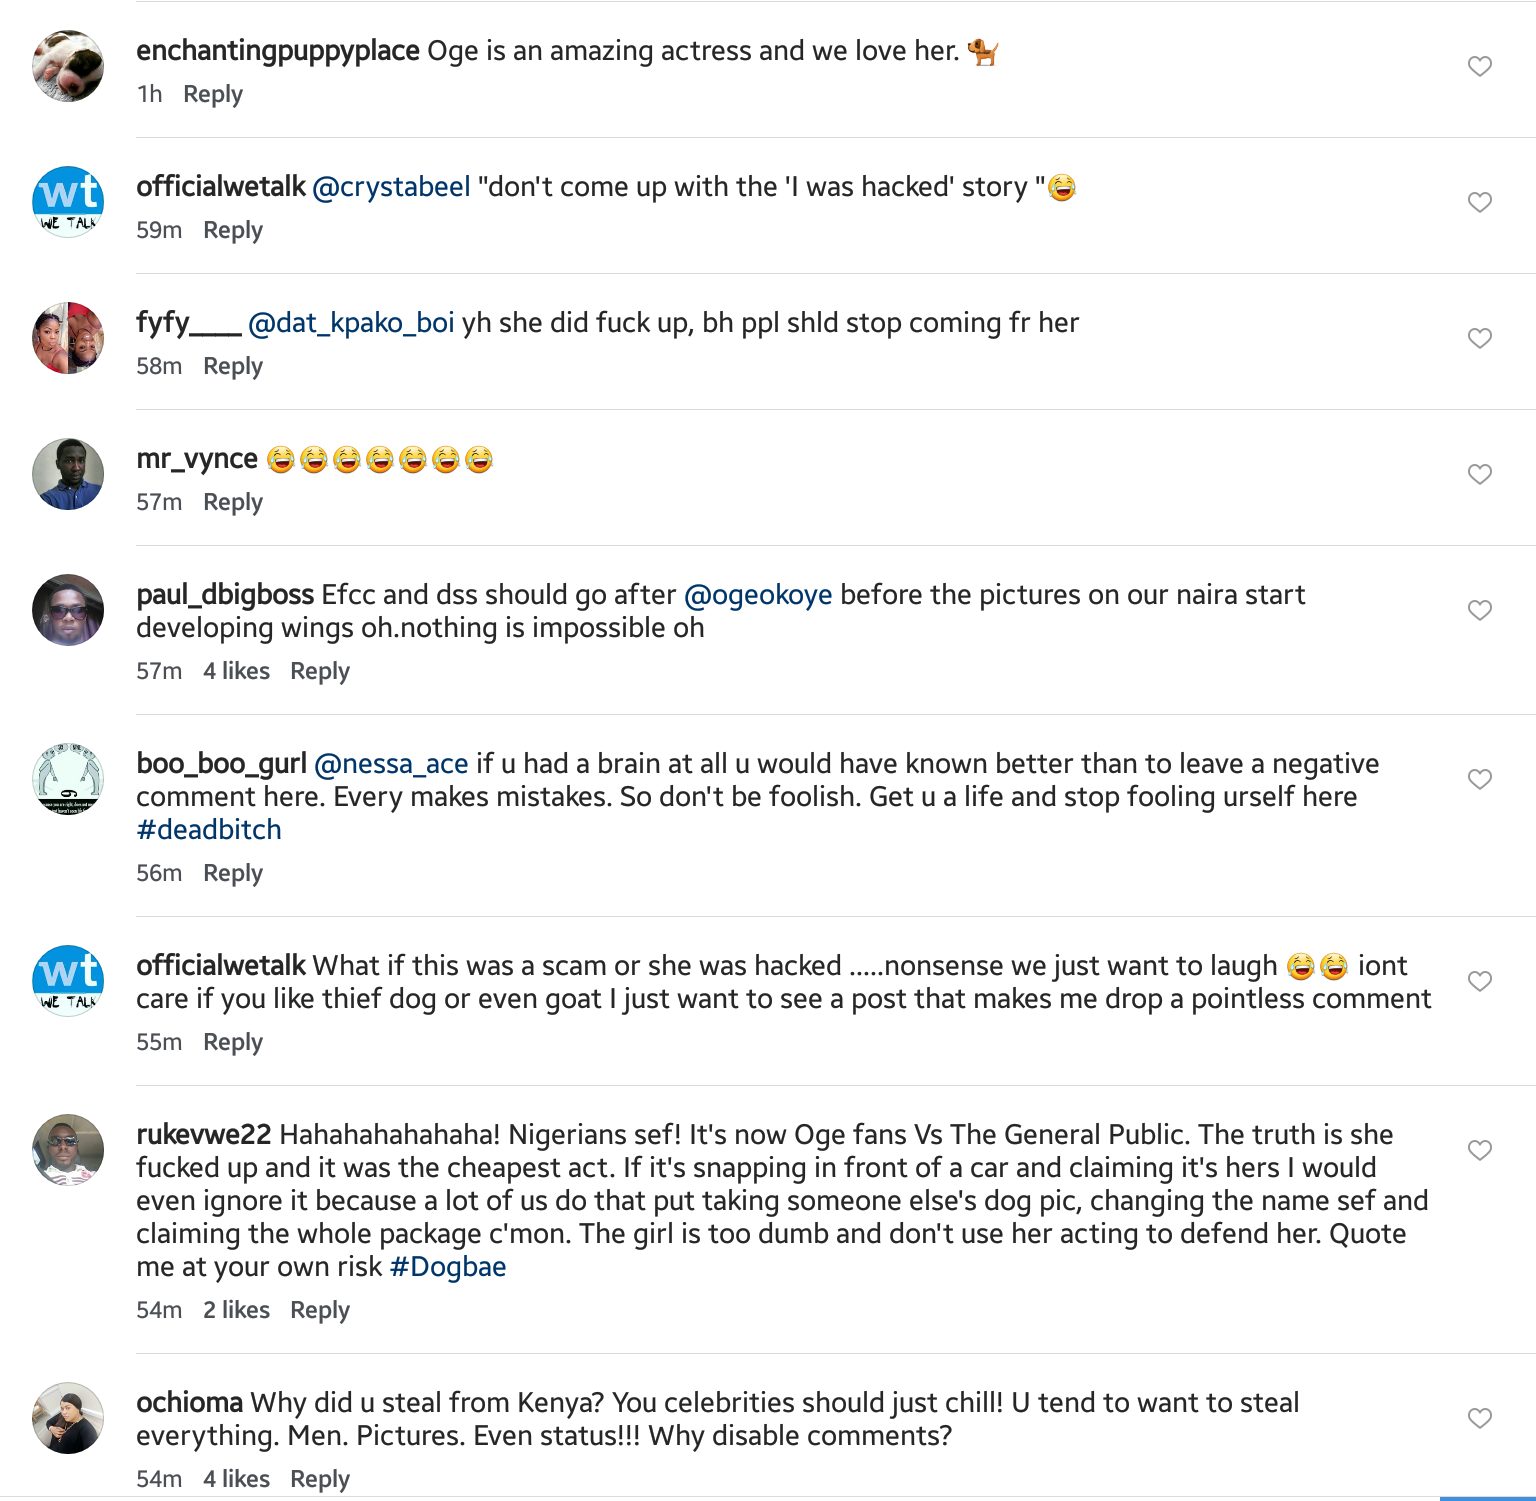The height and width of the screenshot is (1501, 1536).
Task: Heart mr_vynce's laughing emoji comment
Action: point(1480,474)
